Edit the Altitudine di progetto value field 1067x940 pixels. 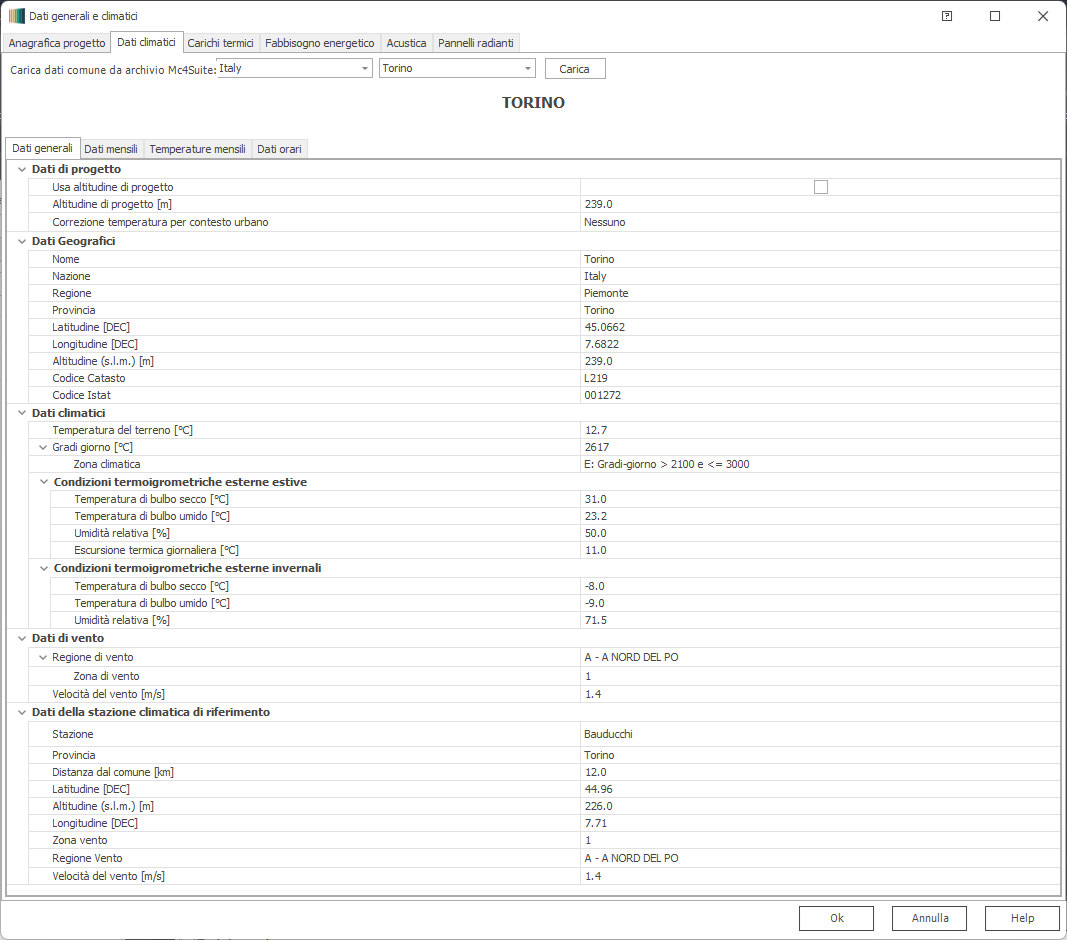(x=818, y=204)
